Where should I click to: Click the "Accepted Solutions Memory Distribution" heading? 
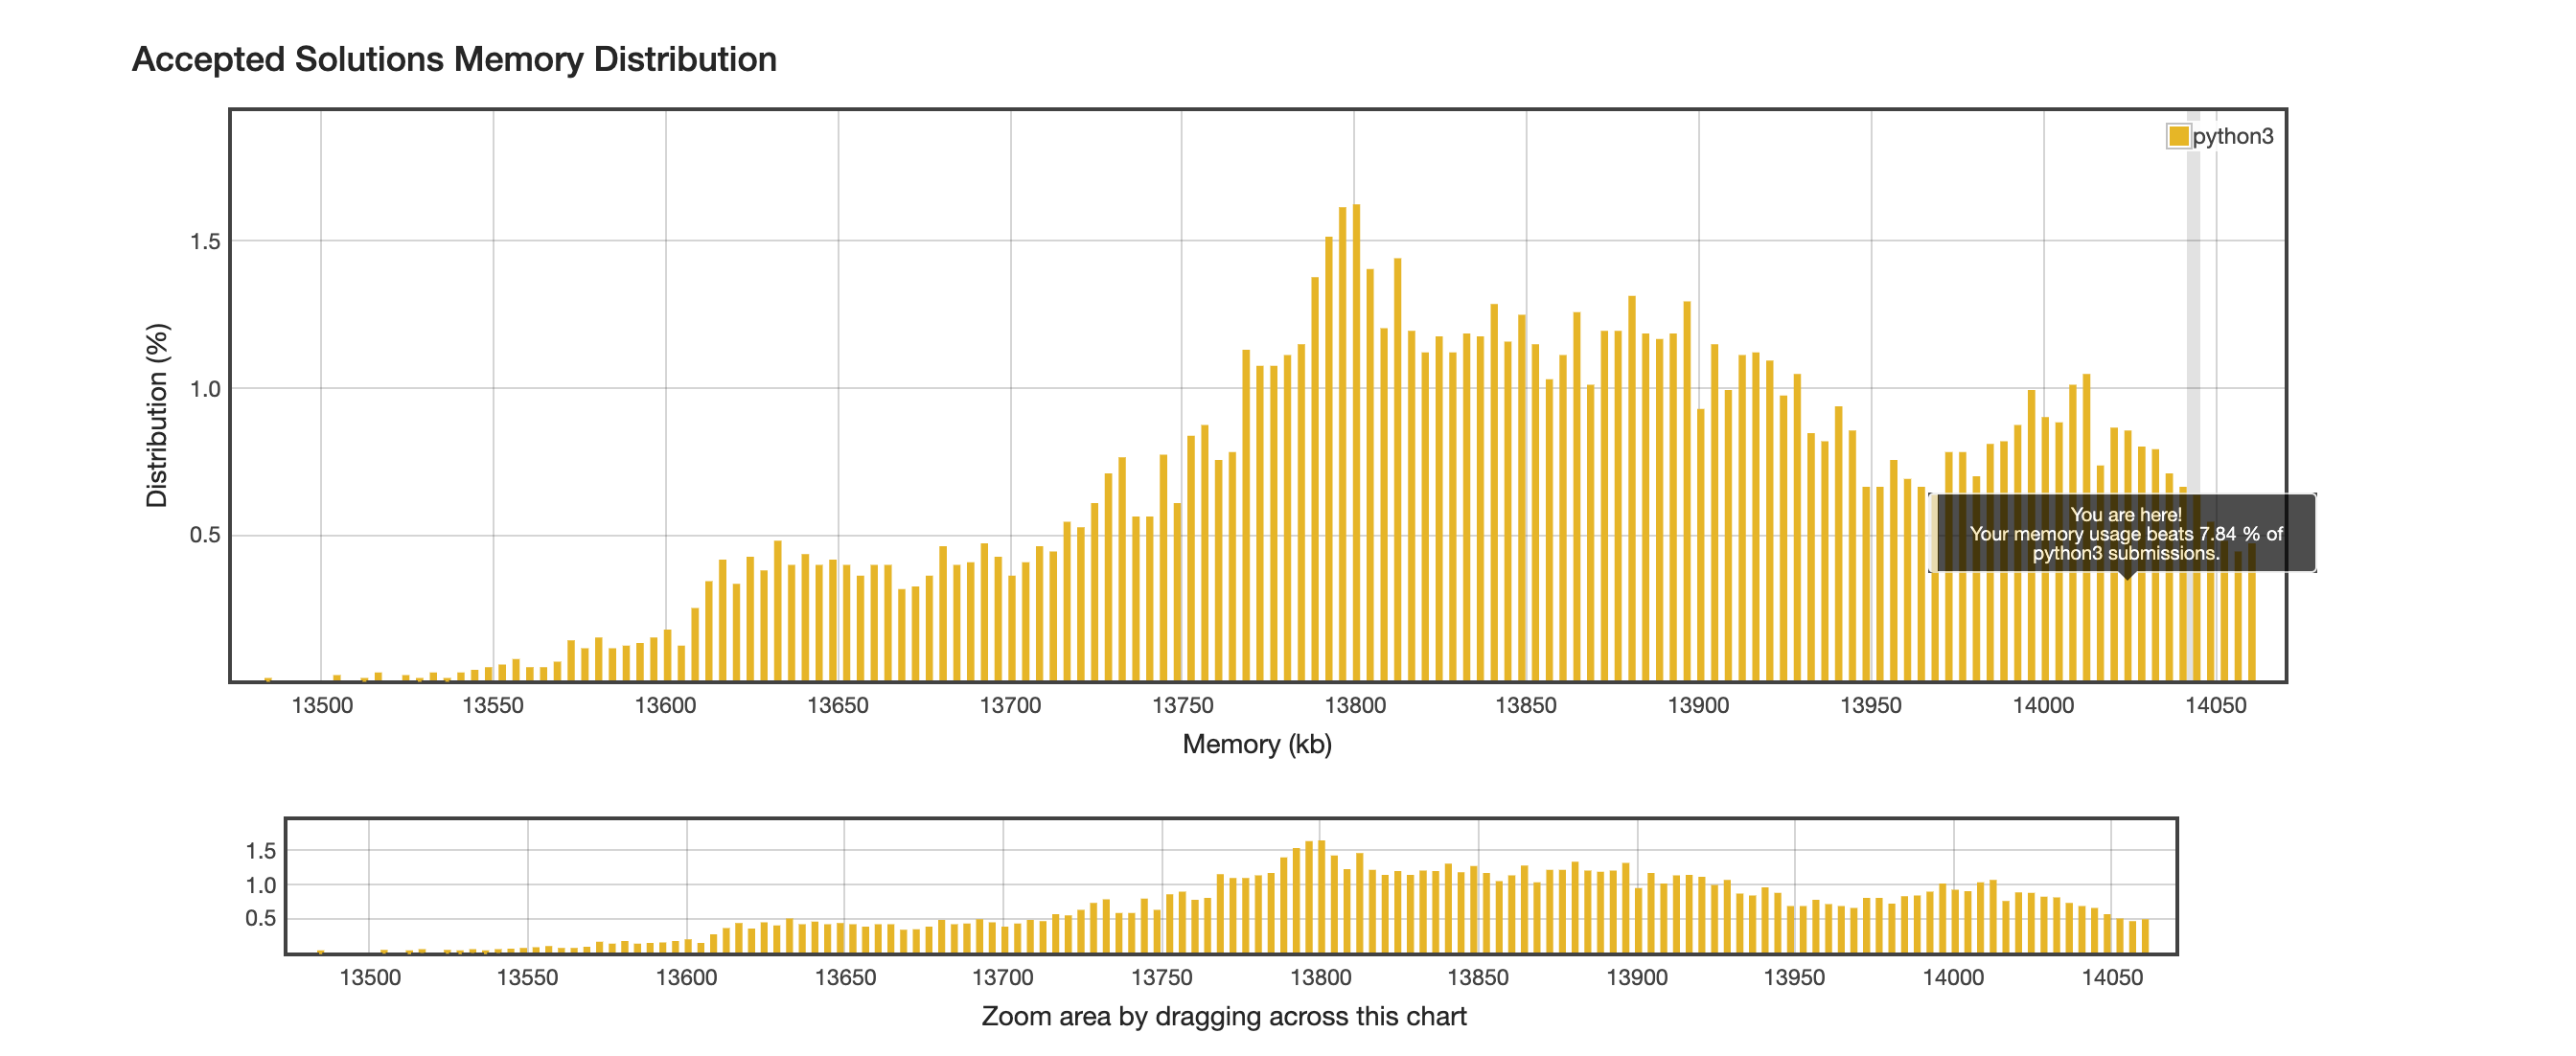pos(454,59)
